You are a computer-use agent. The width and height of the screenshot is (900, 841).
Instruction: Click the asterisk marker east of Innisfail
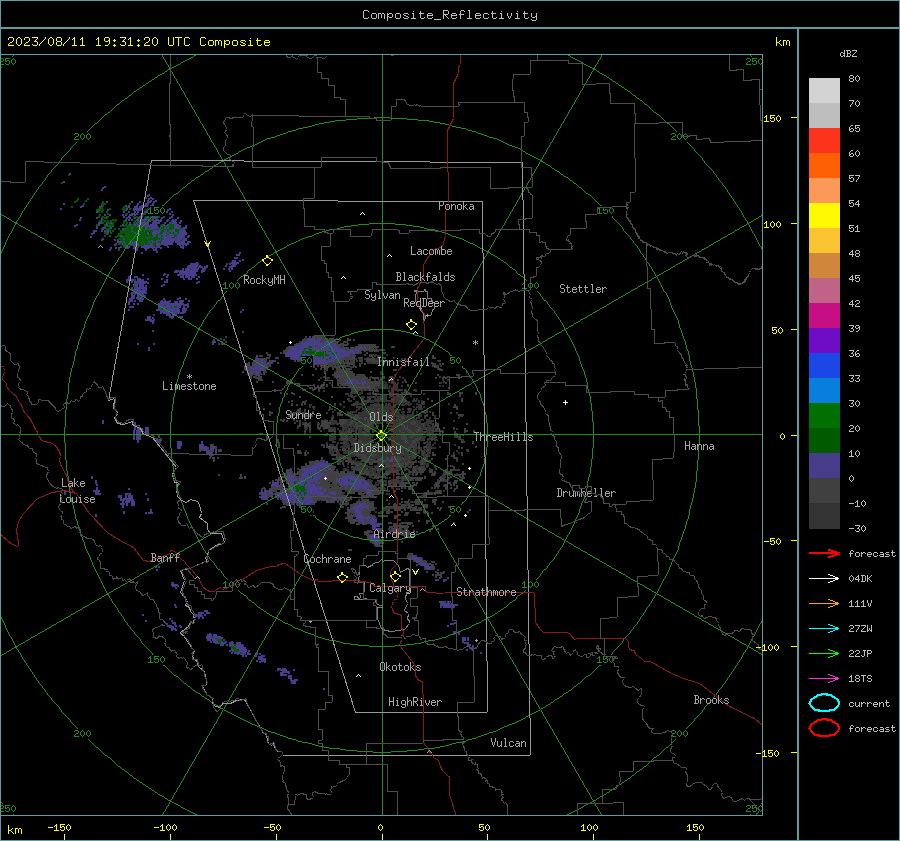point(475,343)
